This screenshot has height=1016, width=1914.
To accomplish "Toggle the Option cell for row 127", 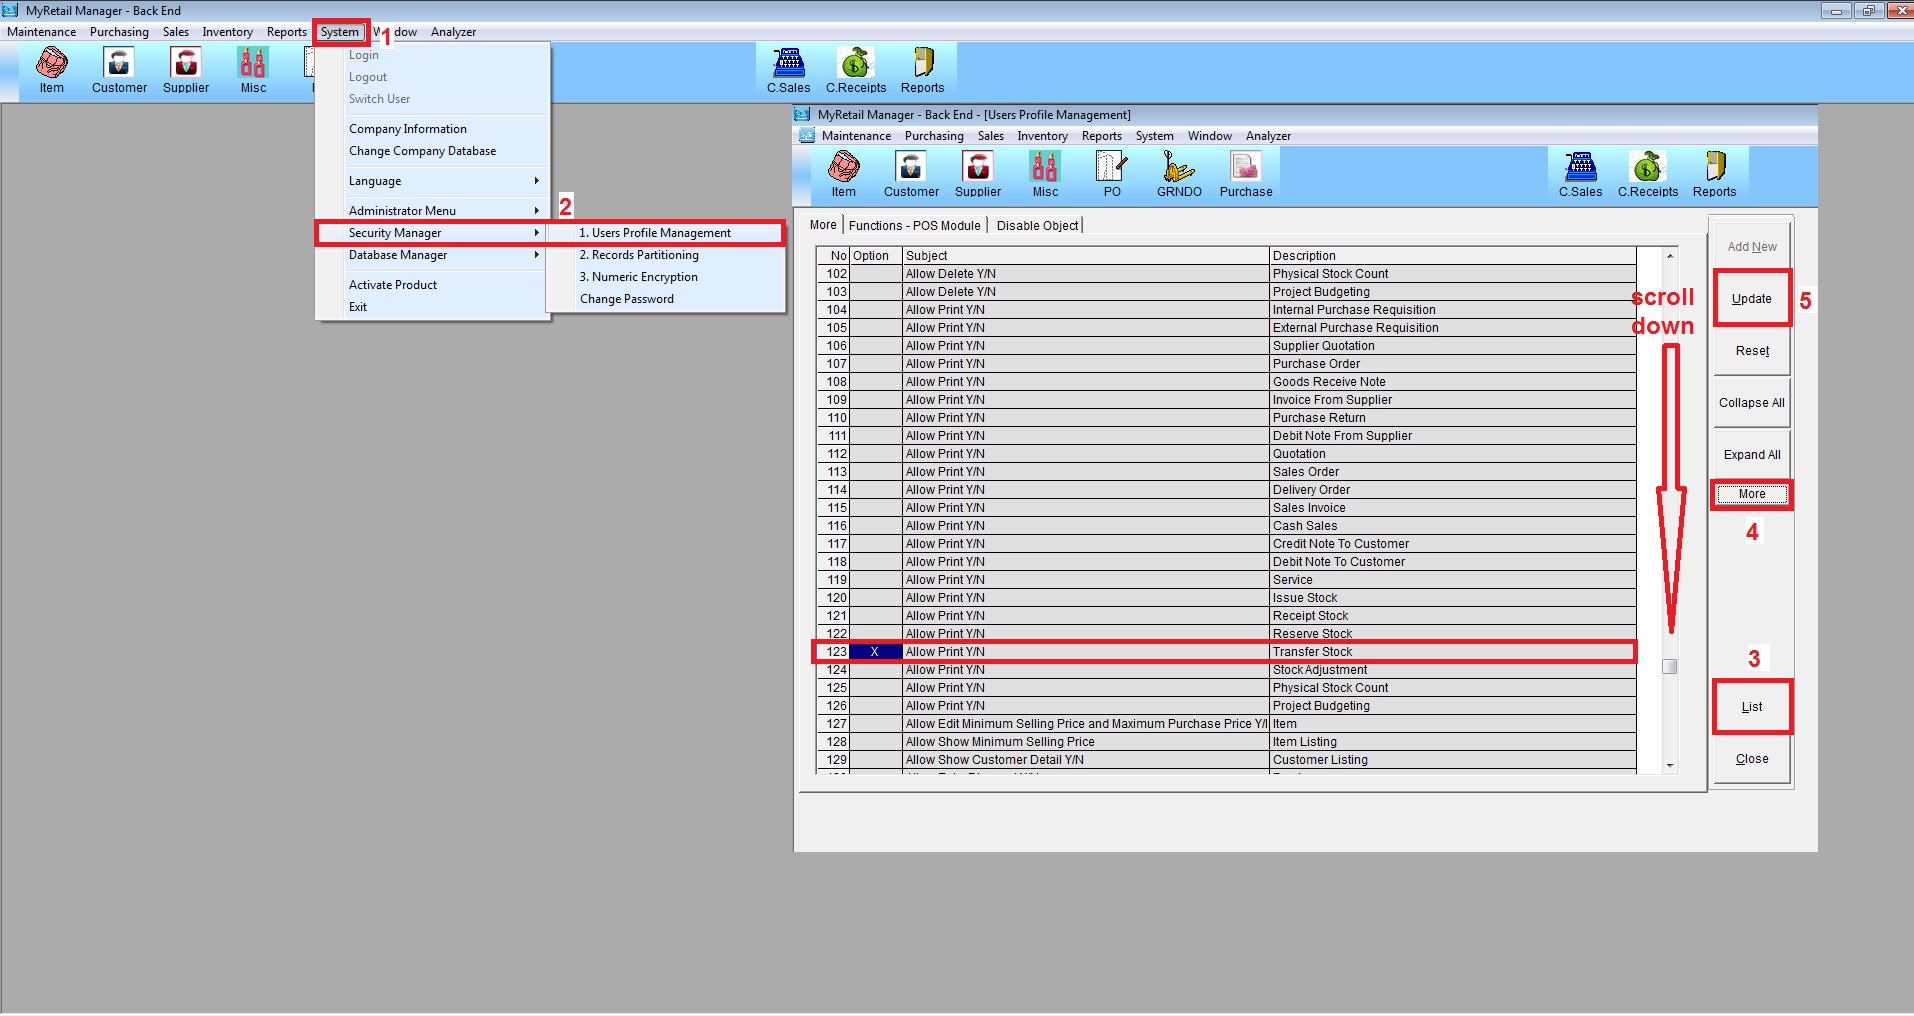I will [875, 724].
